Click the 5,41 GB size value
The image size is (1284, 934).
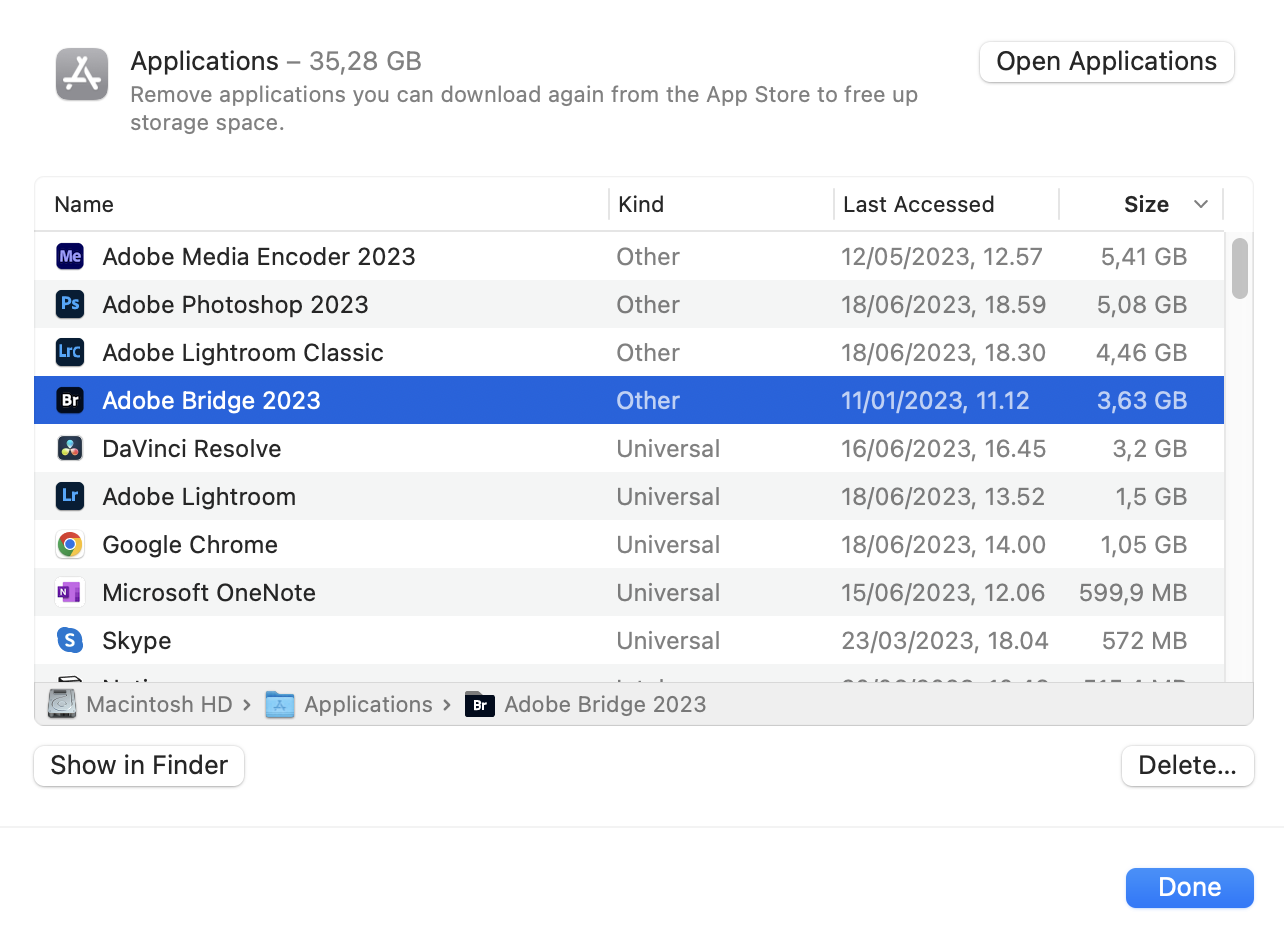pyautogui.click(x=1144, y=257)
